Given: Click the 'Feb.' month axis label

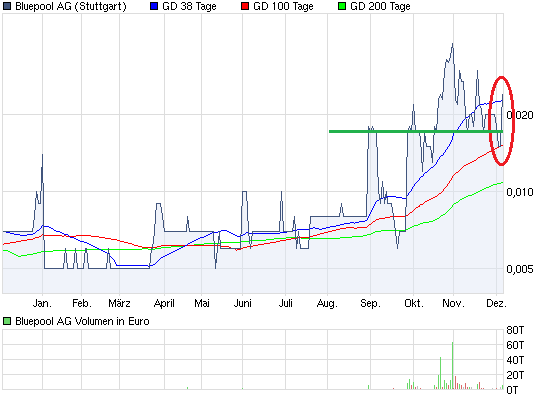Looking at the screenshot, I should click(82, 303).
